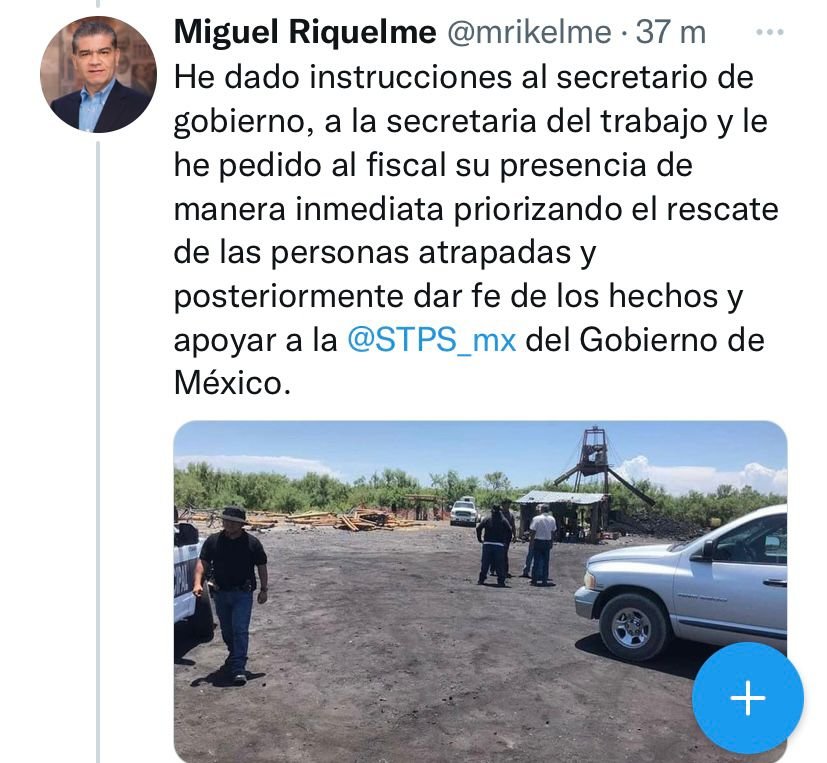Image resolution: width=827 pixels, height=763 pixels.
Task: Open the attached mine site photo
Action: 480,592
